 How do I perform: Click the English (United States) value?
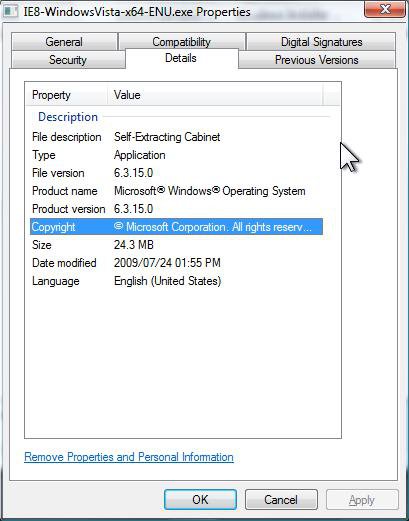(x=167, y=281)
